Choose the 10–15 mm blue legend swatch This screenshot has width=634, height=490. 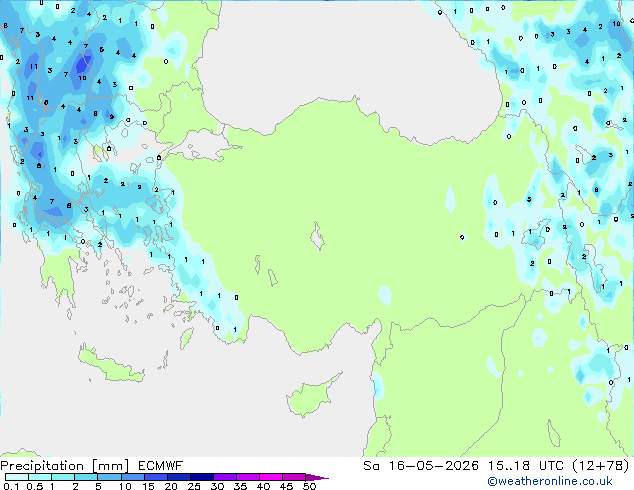(132, 477)
